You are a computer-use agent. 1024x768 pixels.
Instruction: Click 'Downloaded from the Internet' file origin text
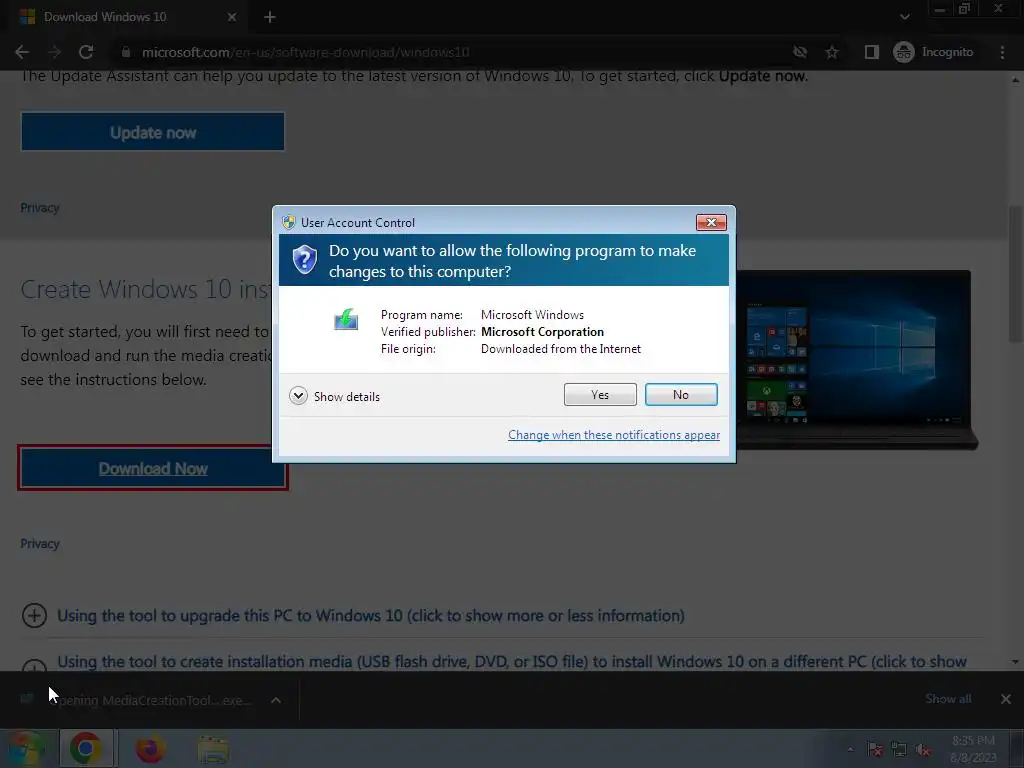(x=561, y=349)
